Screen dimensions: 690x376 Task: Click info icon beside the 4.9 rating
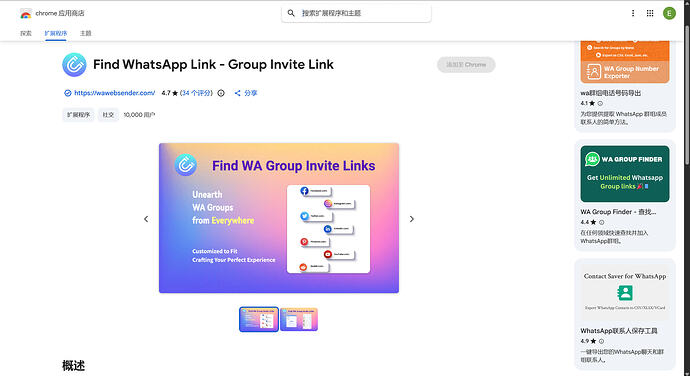coord(601,341)
